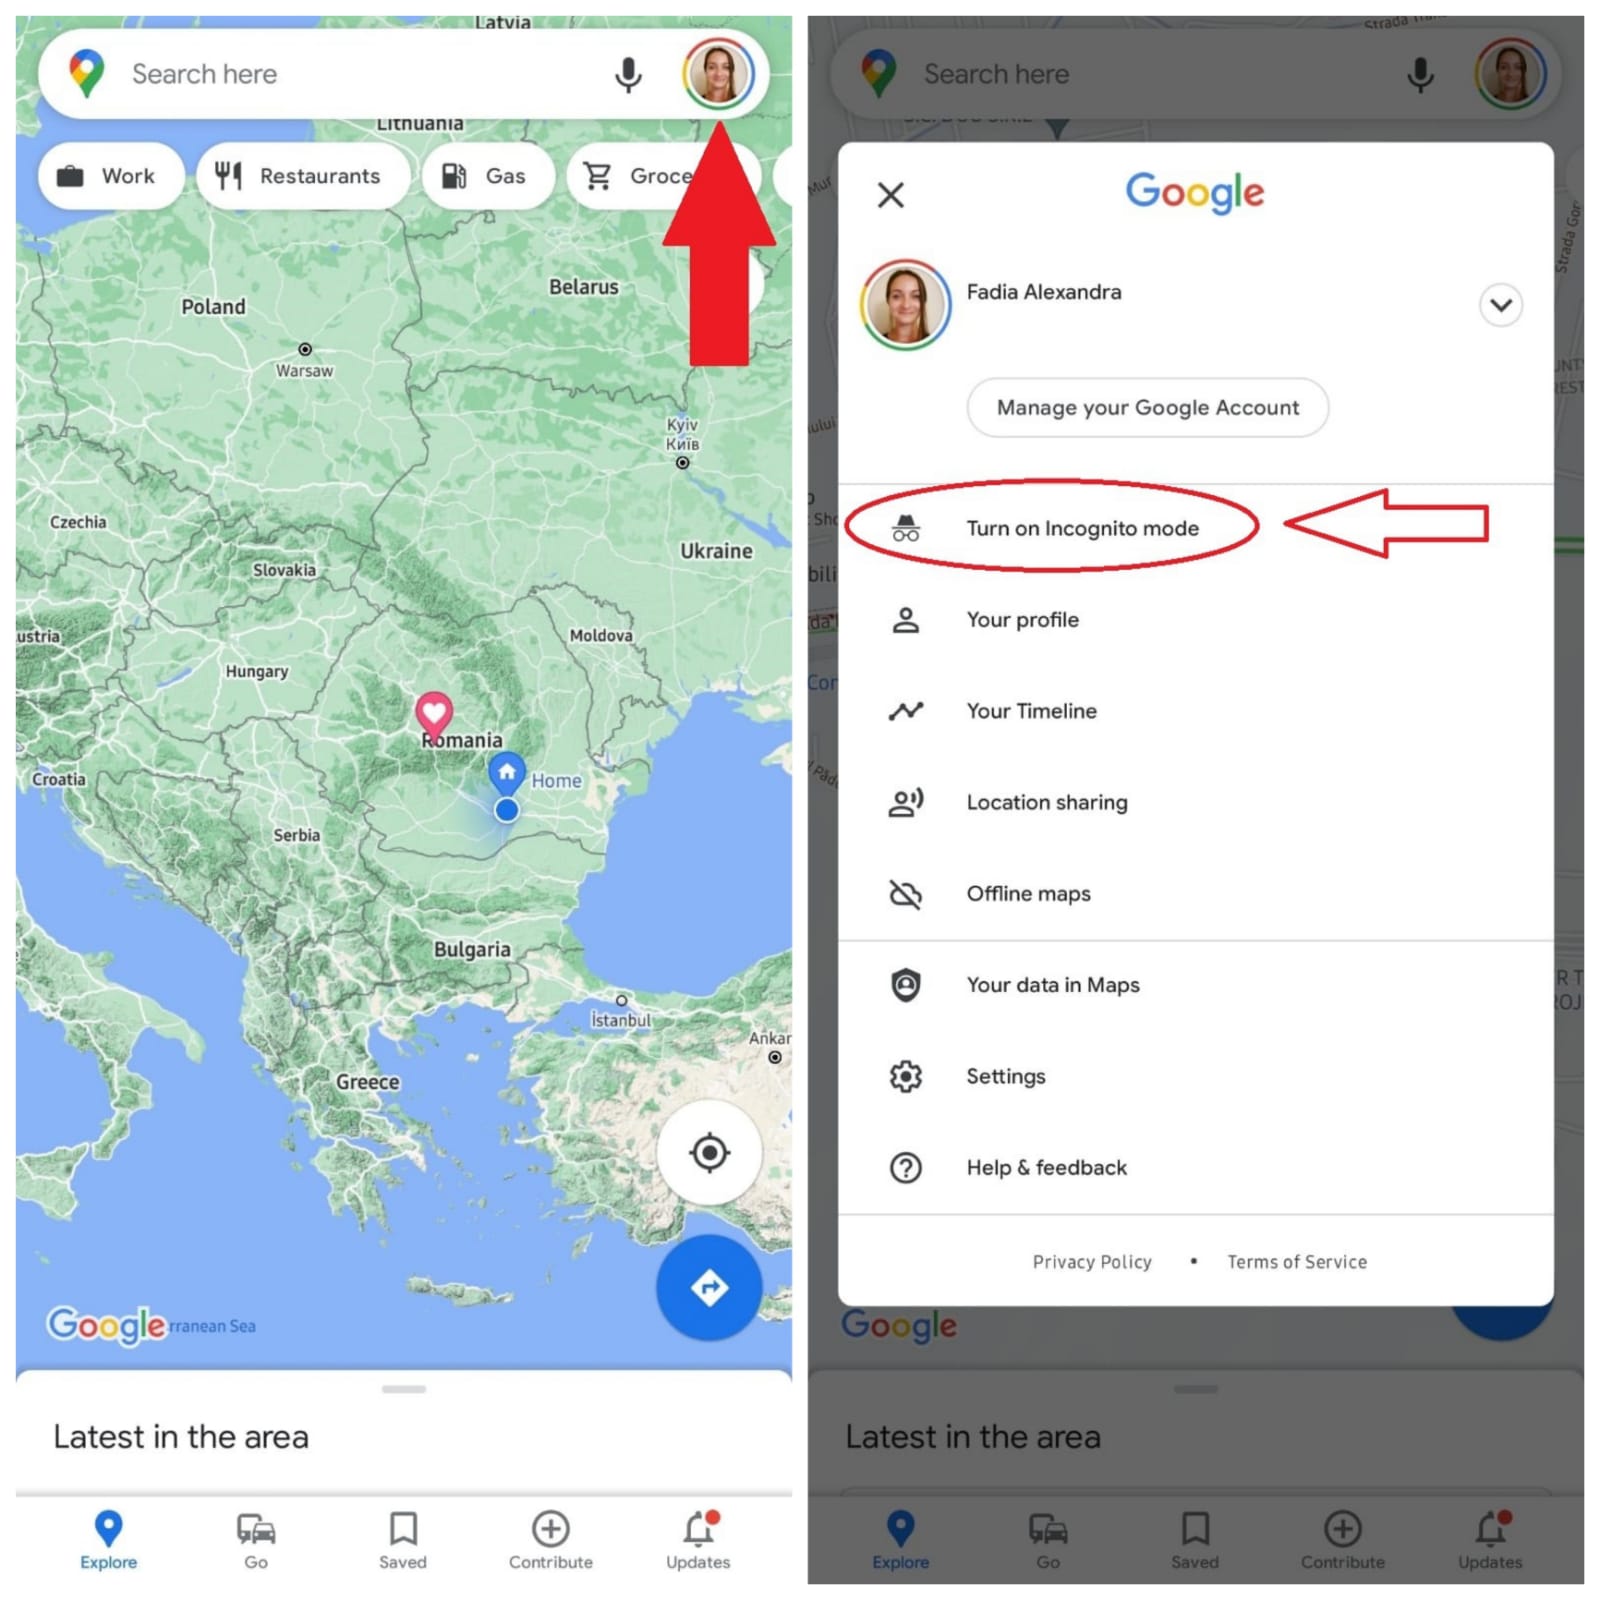The image size is (1600, 1600).
Task: Open the Updates tab in left bottom bar
Action: pos(698,1540)
